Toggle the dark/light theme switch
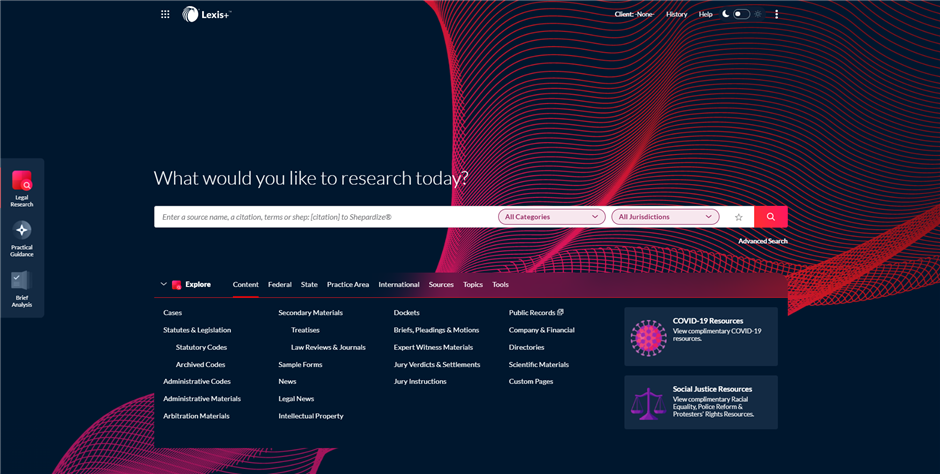Image resolution: width=940 pixels, height=474 pixels. [742, 14]
